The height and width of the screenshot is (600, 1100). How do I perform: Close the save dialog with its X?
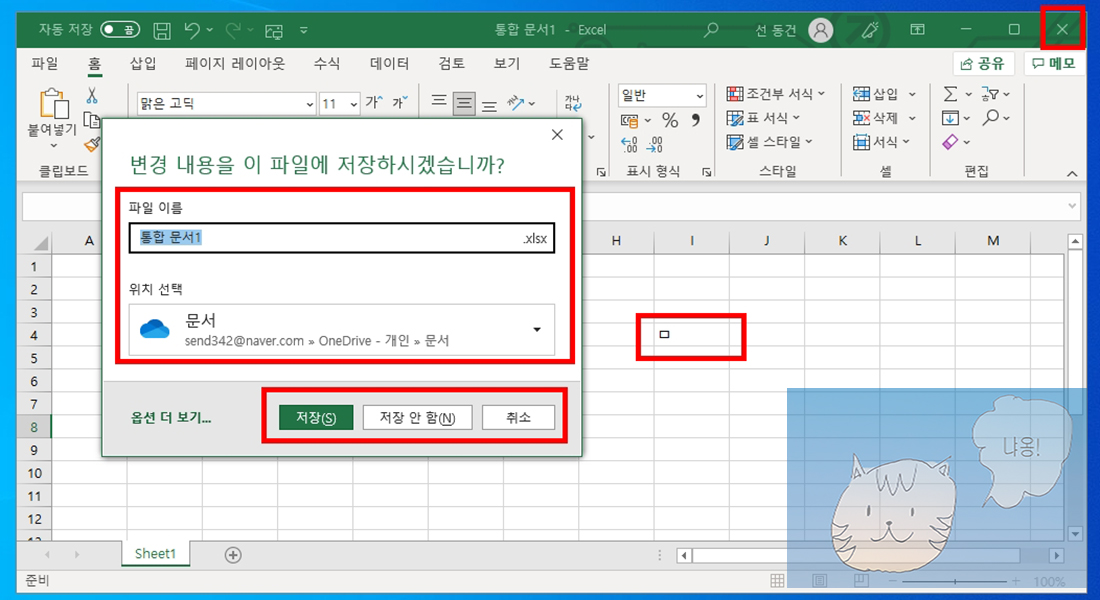[557, 135]
